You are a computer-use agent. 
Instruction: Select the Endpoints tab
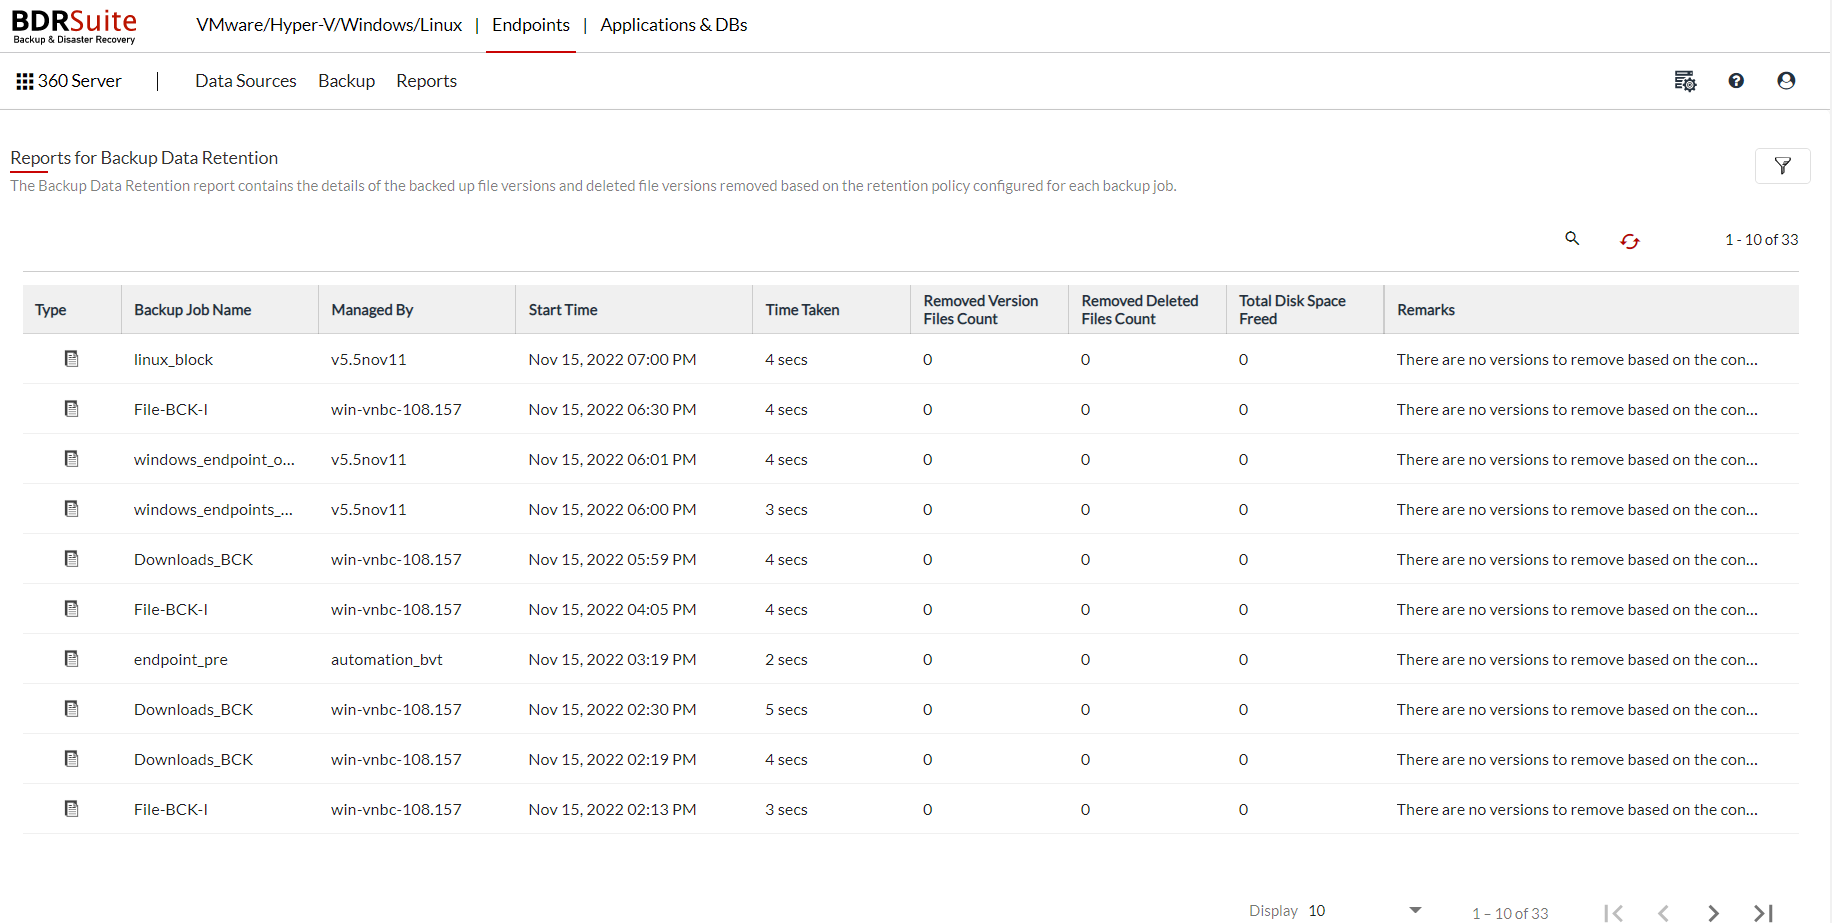click(531, 25)
